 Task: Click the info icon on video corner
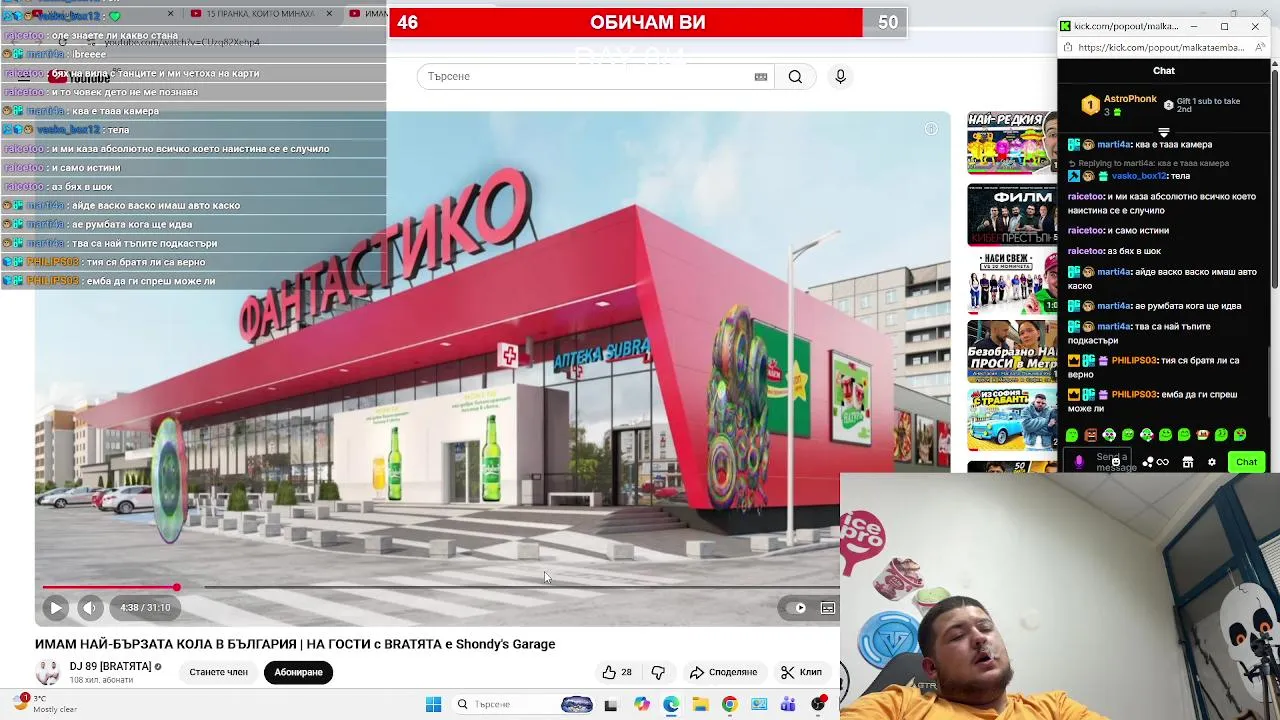(x=931, y=128)
